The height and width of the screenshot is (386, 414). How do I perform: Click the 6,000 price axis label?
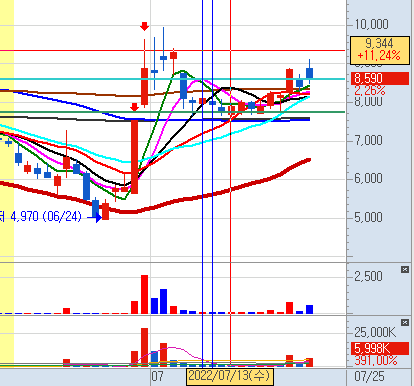[368, 178]
